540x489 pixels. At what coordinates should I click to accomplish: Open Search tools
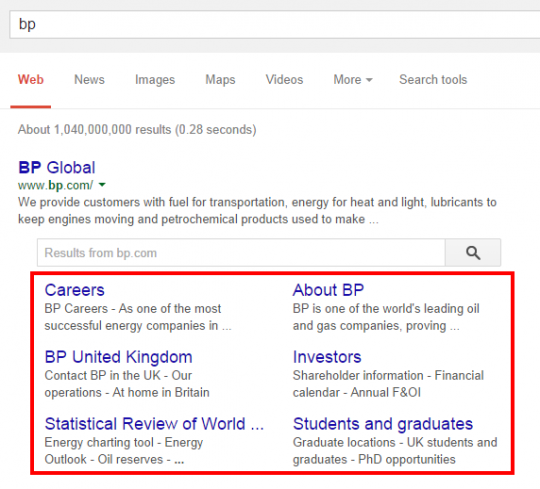tap(433, 80)
